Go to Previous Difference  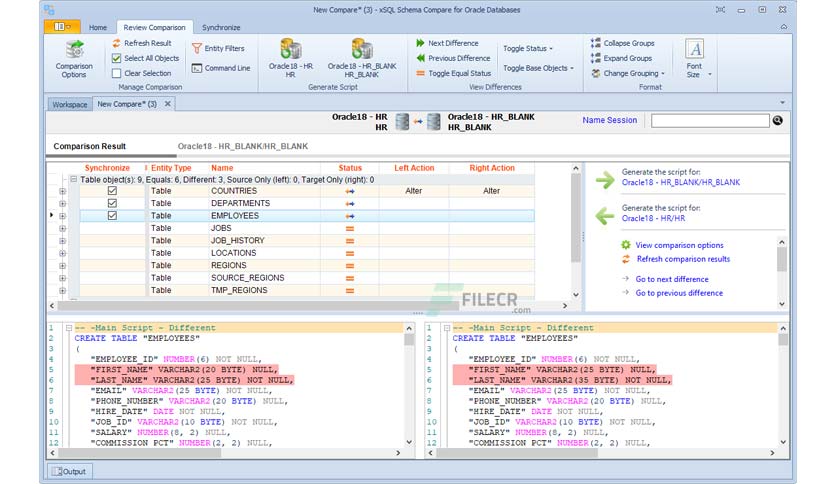tap(453, 58)
